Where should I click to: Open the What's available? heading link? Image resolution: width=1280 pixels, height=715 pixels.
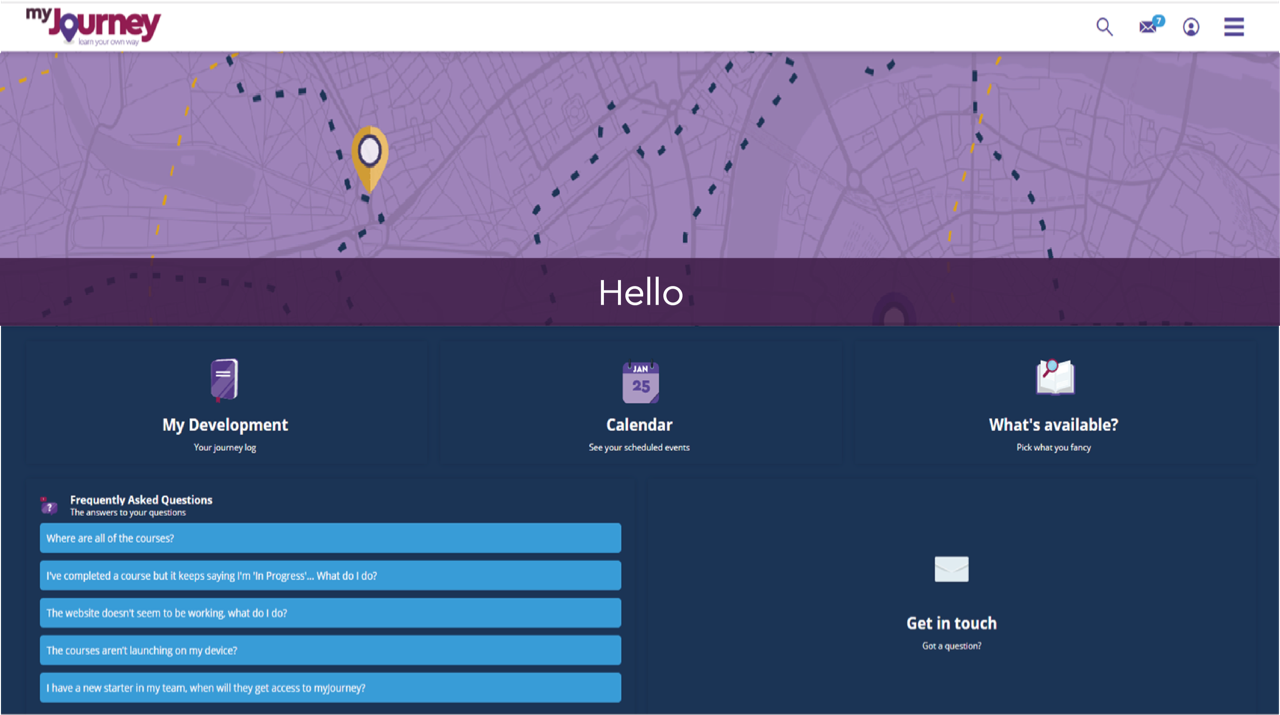click(x=1053, y=425)
